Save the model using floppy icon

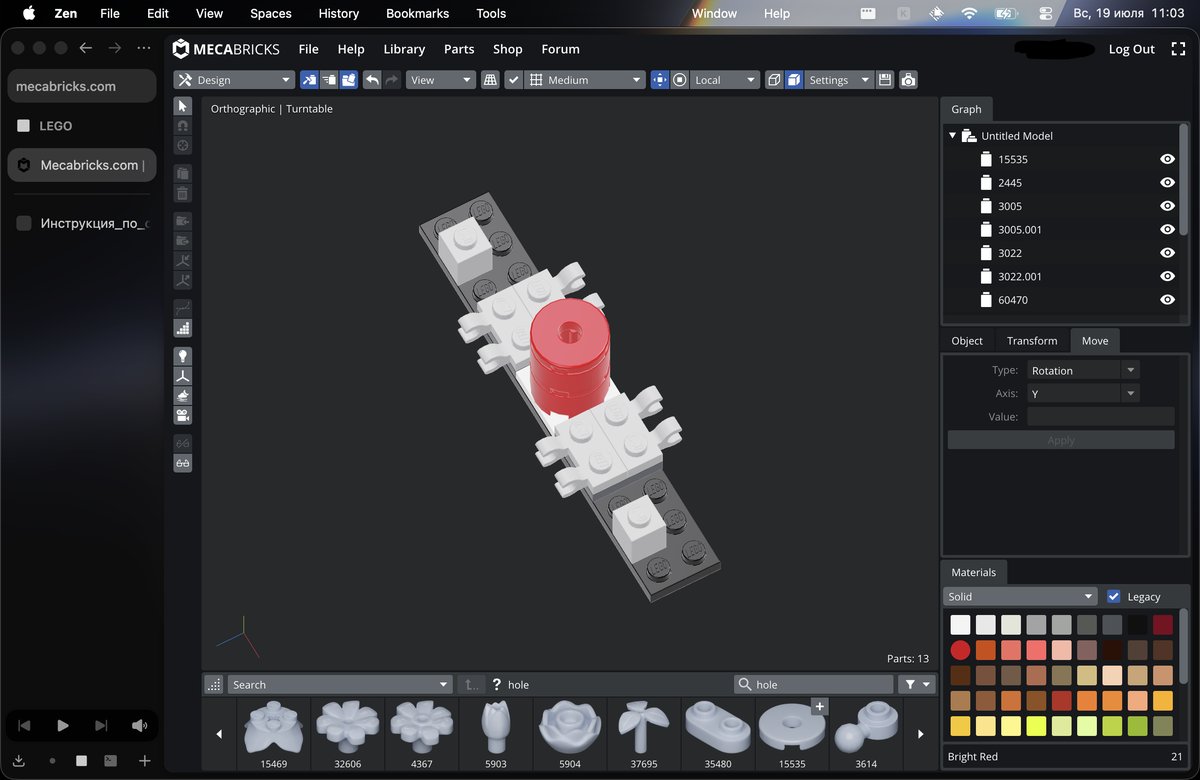[885, 80]
